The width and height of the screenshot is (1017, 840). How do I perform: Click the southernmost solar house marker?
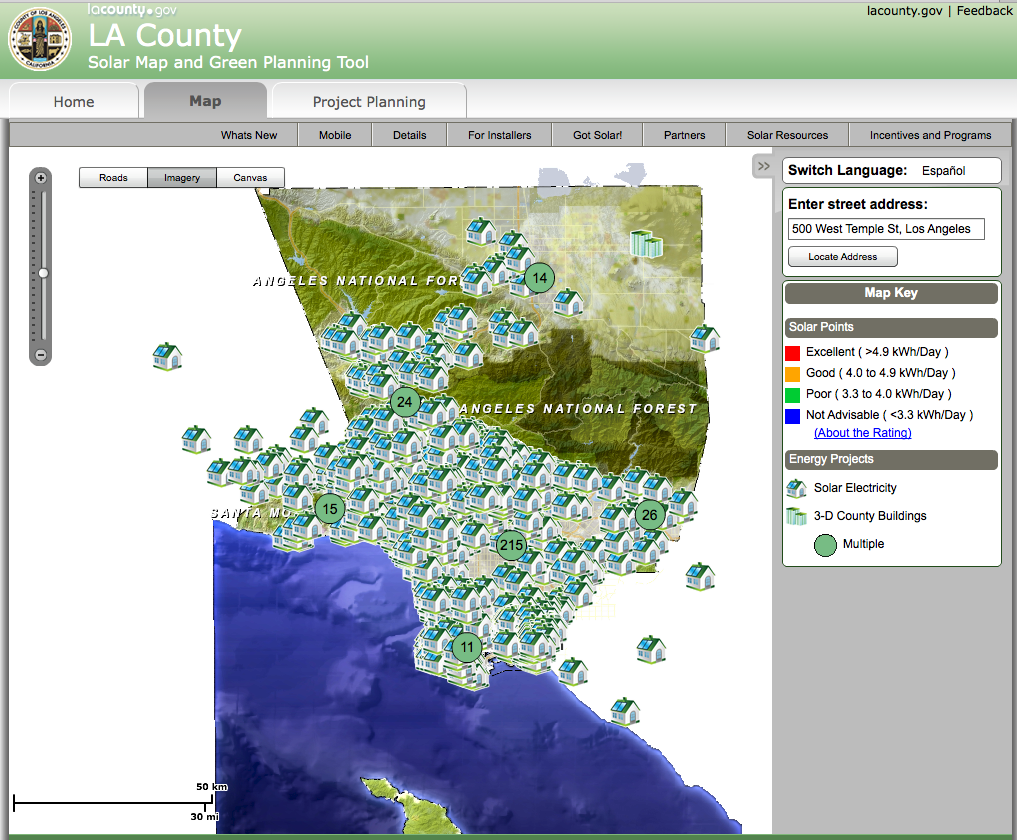625,712
